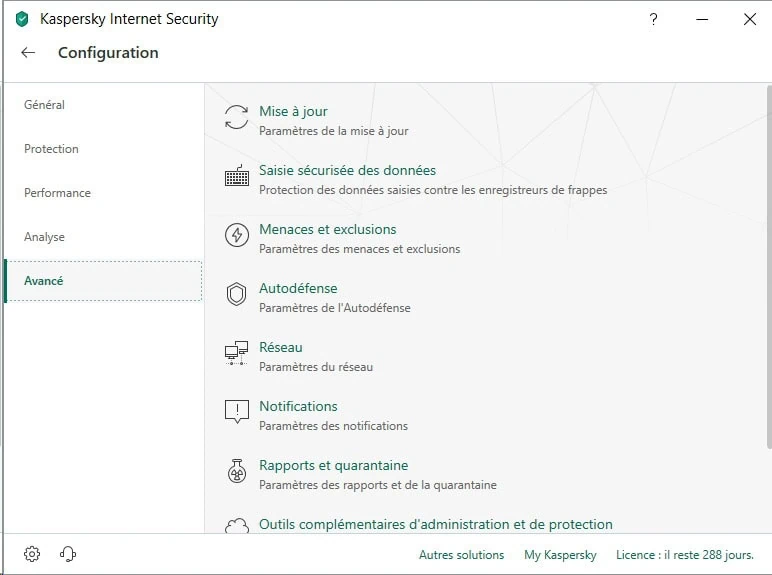772x575 pixels.
Task: Open the Performance settings section
Action: (58, 193)
